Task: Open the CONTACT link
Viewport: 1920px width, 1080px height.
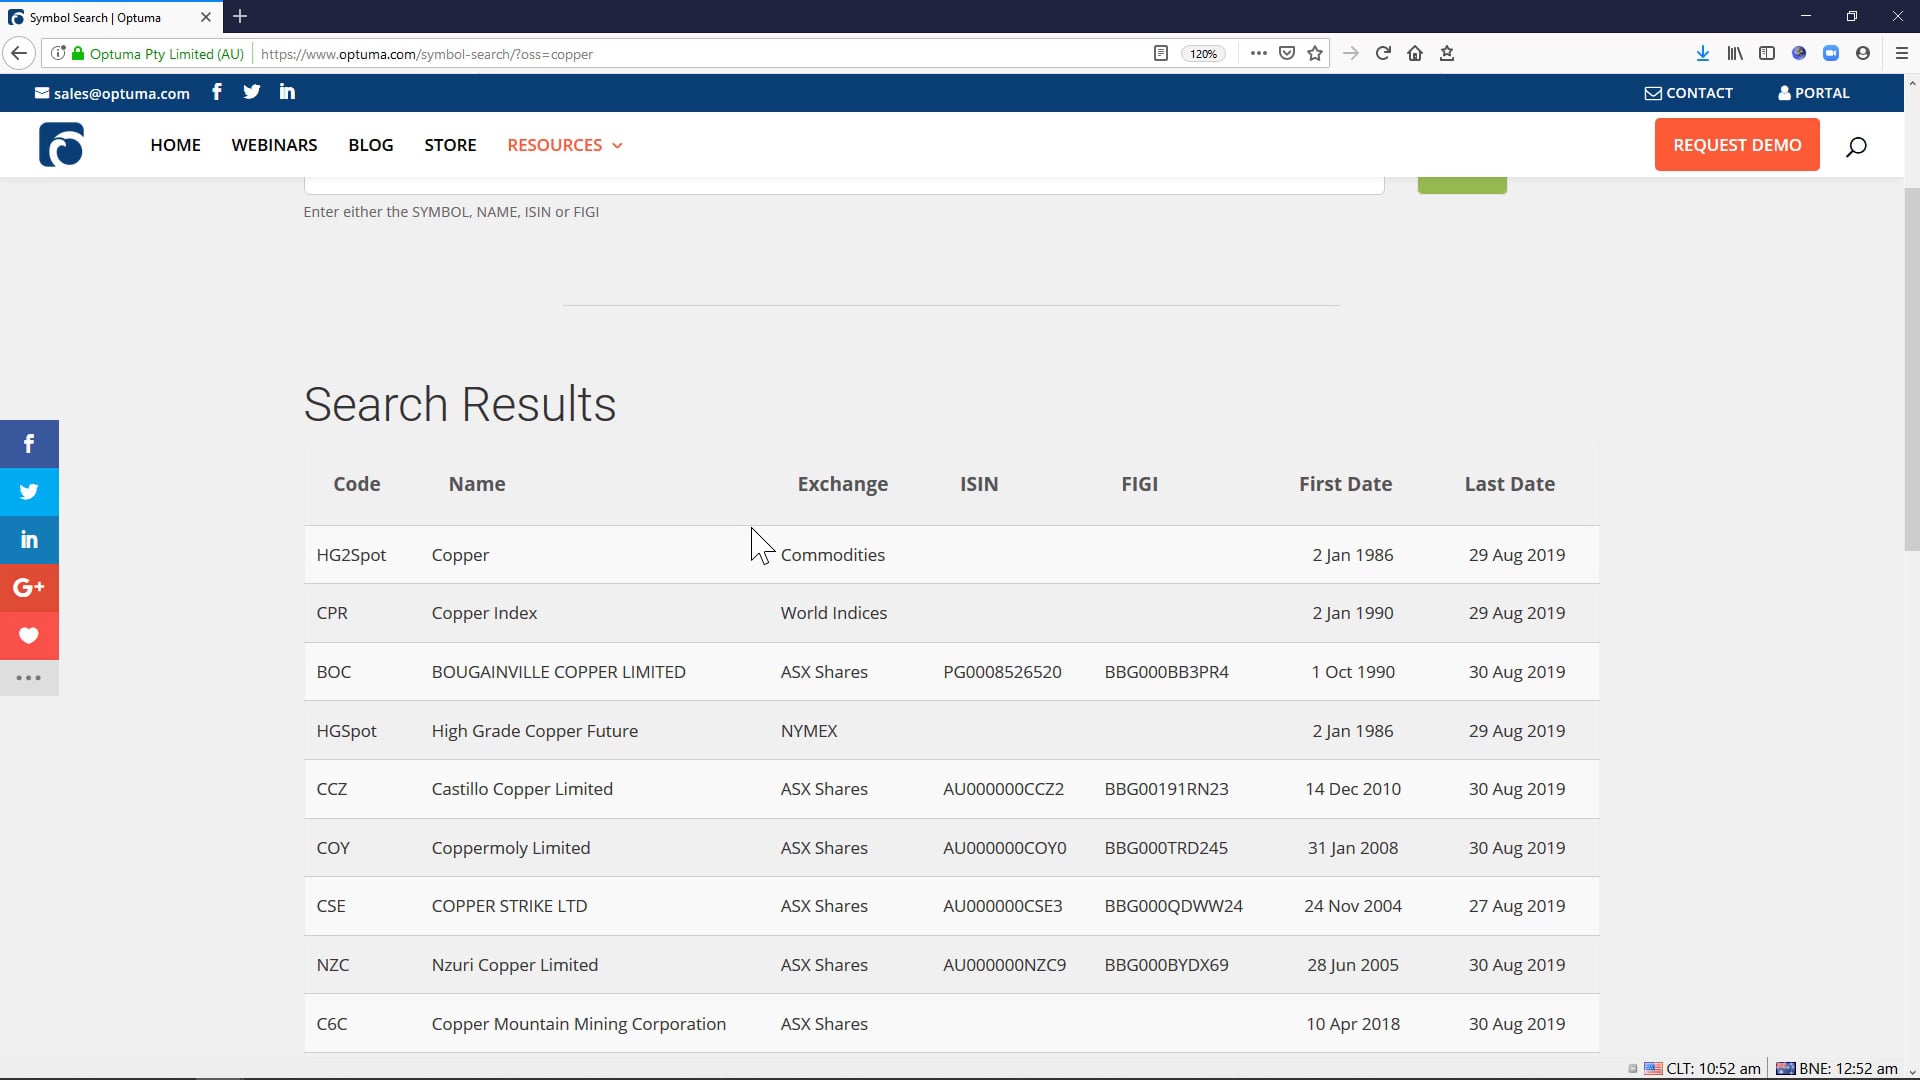Action: [x=1689, y=93]
